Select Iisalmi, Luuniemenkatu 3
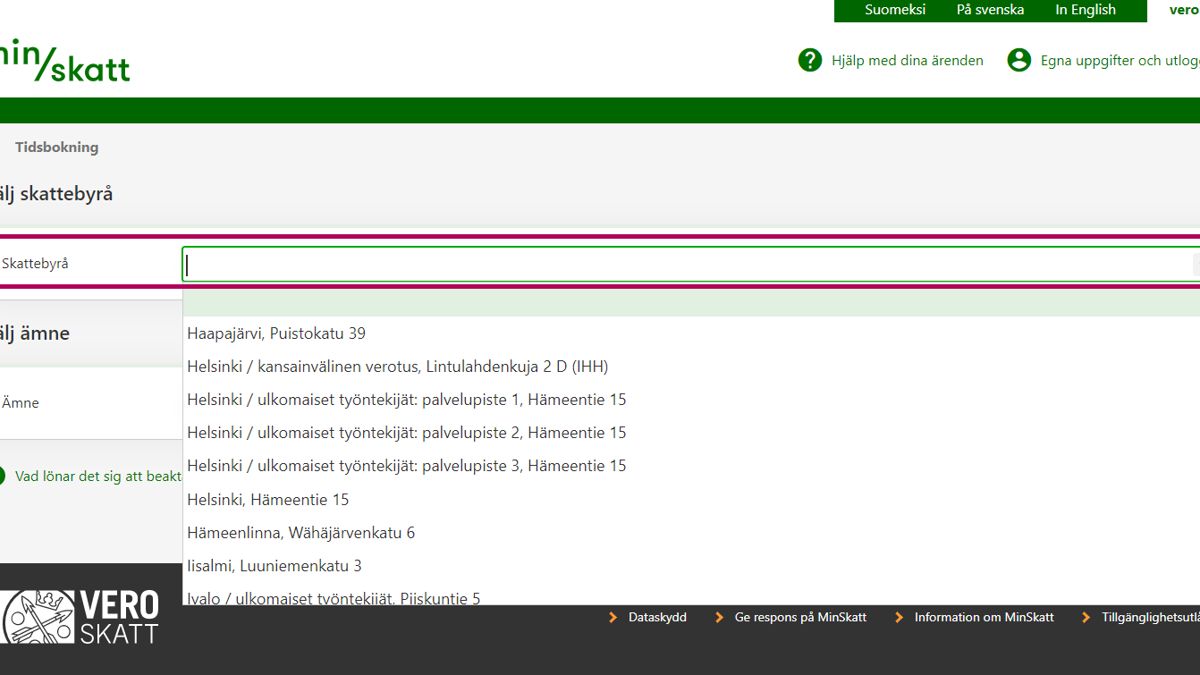Viewport: 1200px width, 675px height. click(x=274, y=565)
